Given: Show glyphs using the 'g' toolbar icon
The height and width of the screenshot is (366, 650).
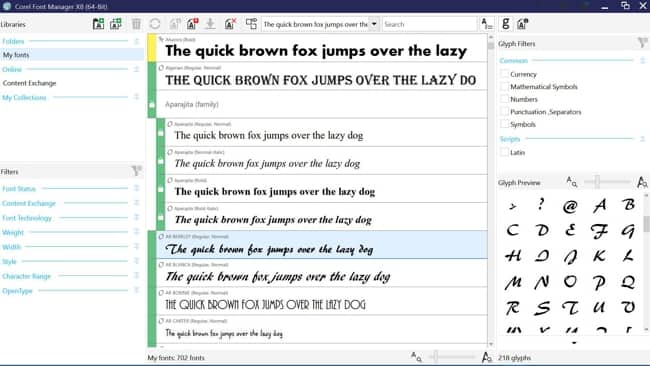Looking at the screenshot, I should tap(506, 24).
